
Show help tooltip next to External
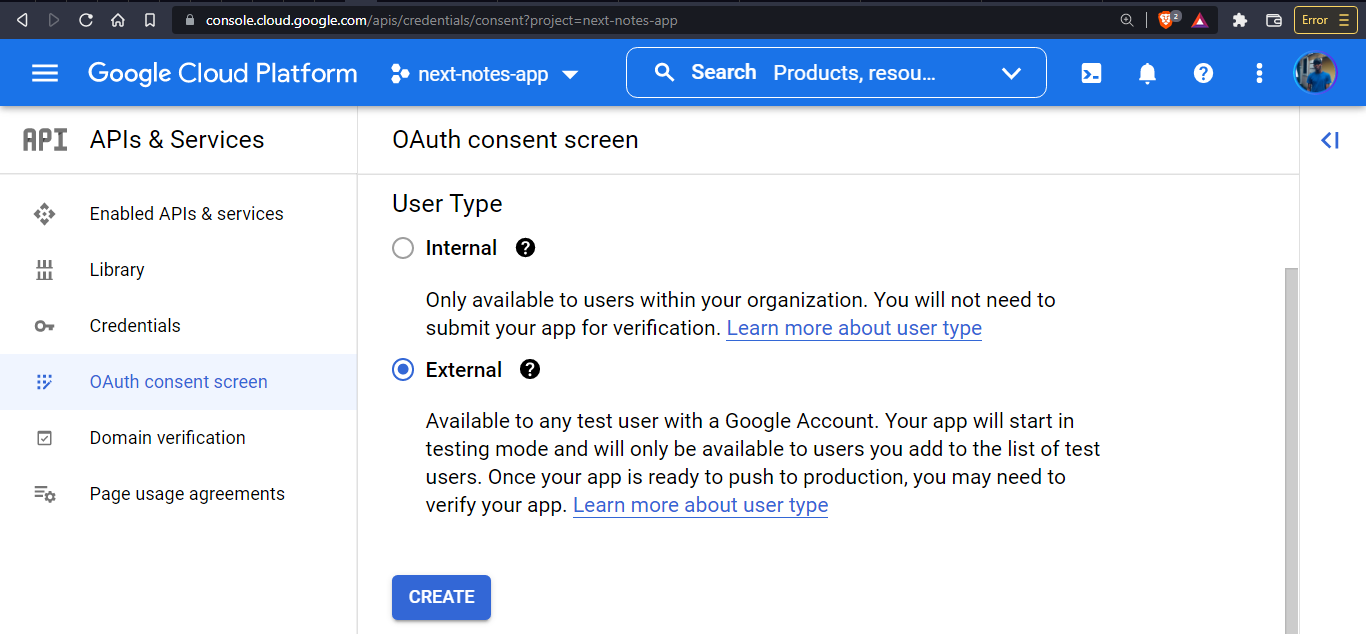530,370
